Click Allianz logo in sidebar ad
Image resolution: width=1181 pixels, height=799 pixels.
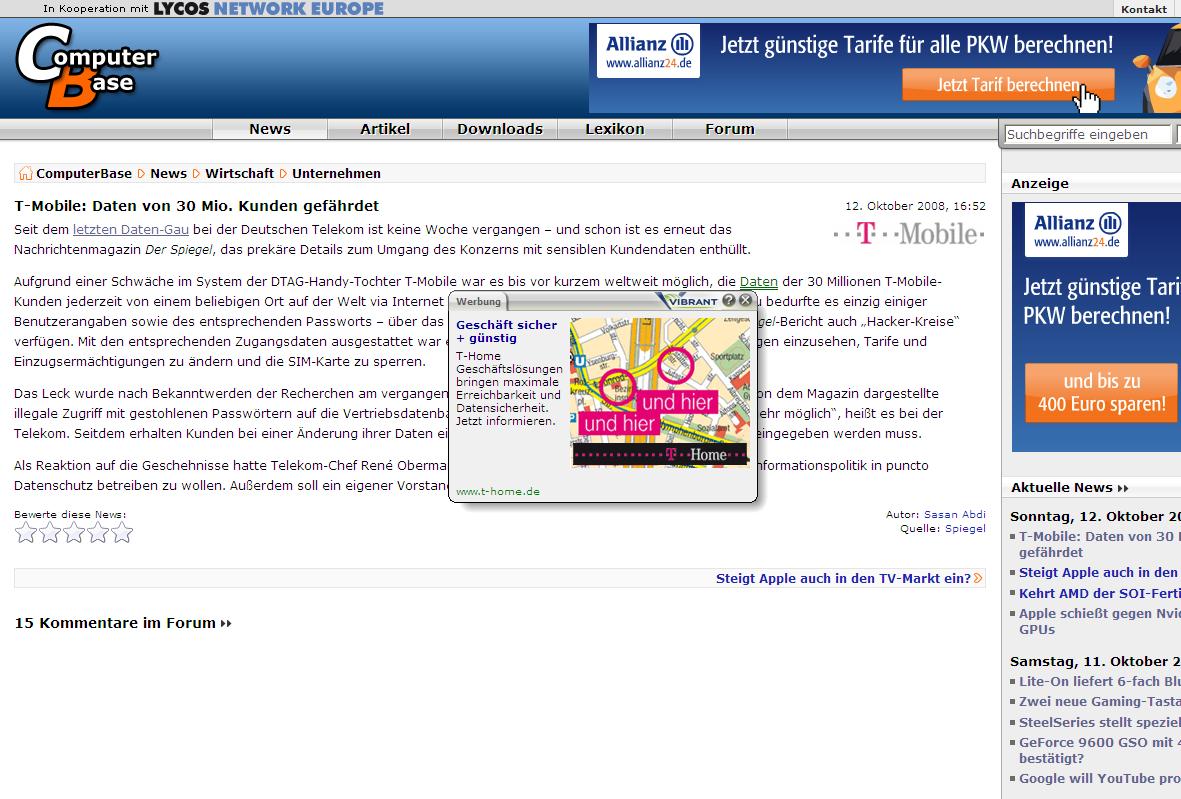point(1076,230)
